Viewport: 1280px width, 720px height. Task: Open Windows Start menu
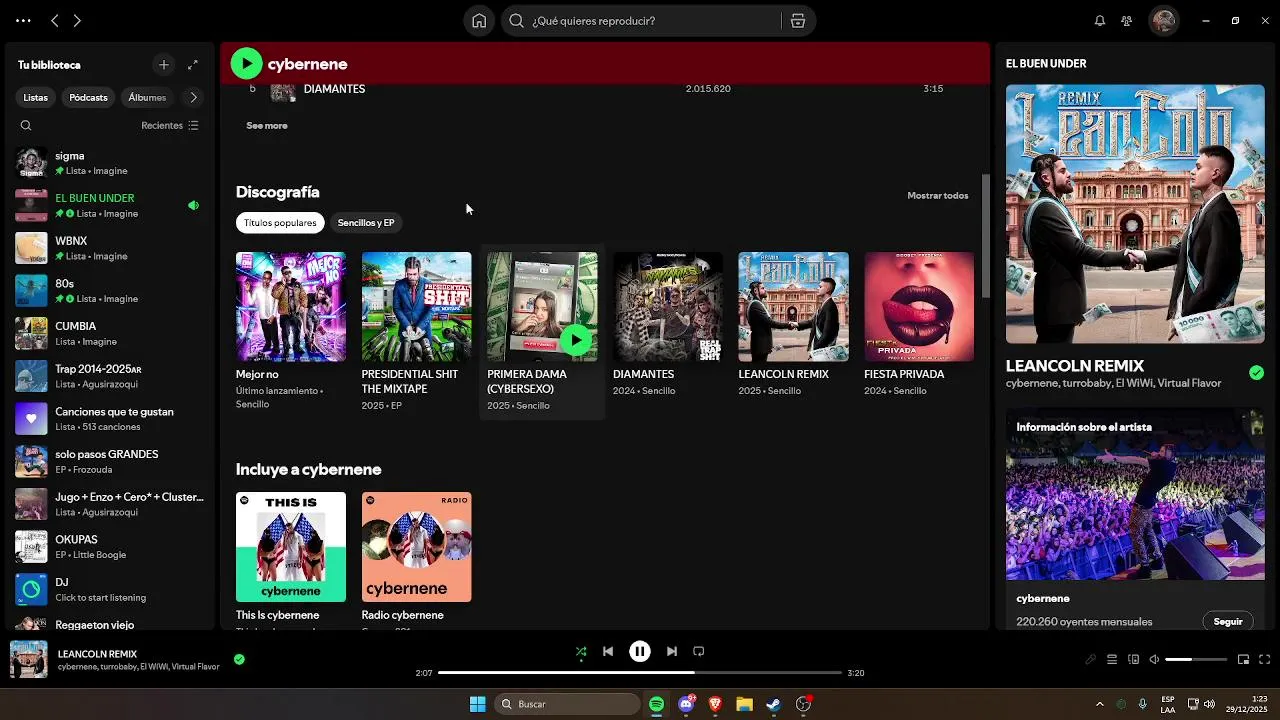click(477, 704)
